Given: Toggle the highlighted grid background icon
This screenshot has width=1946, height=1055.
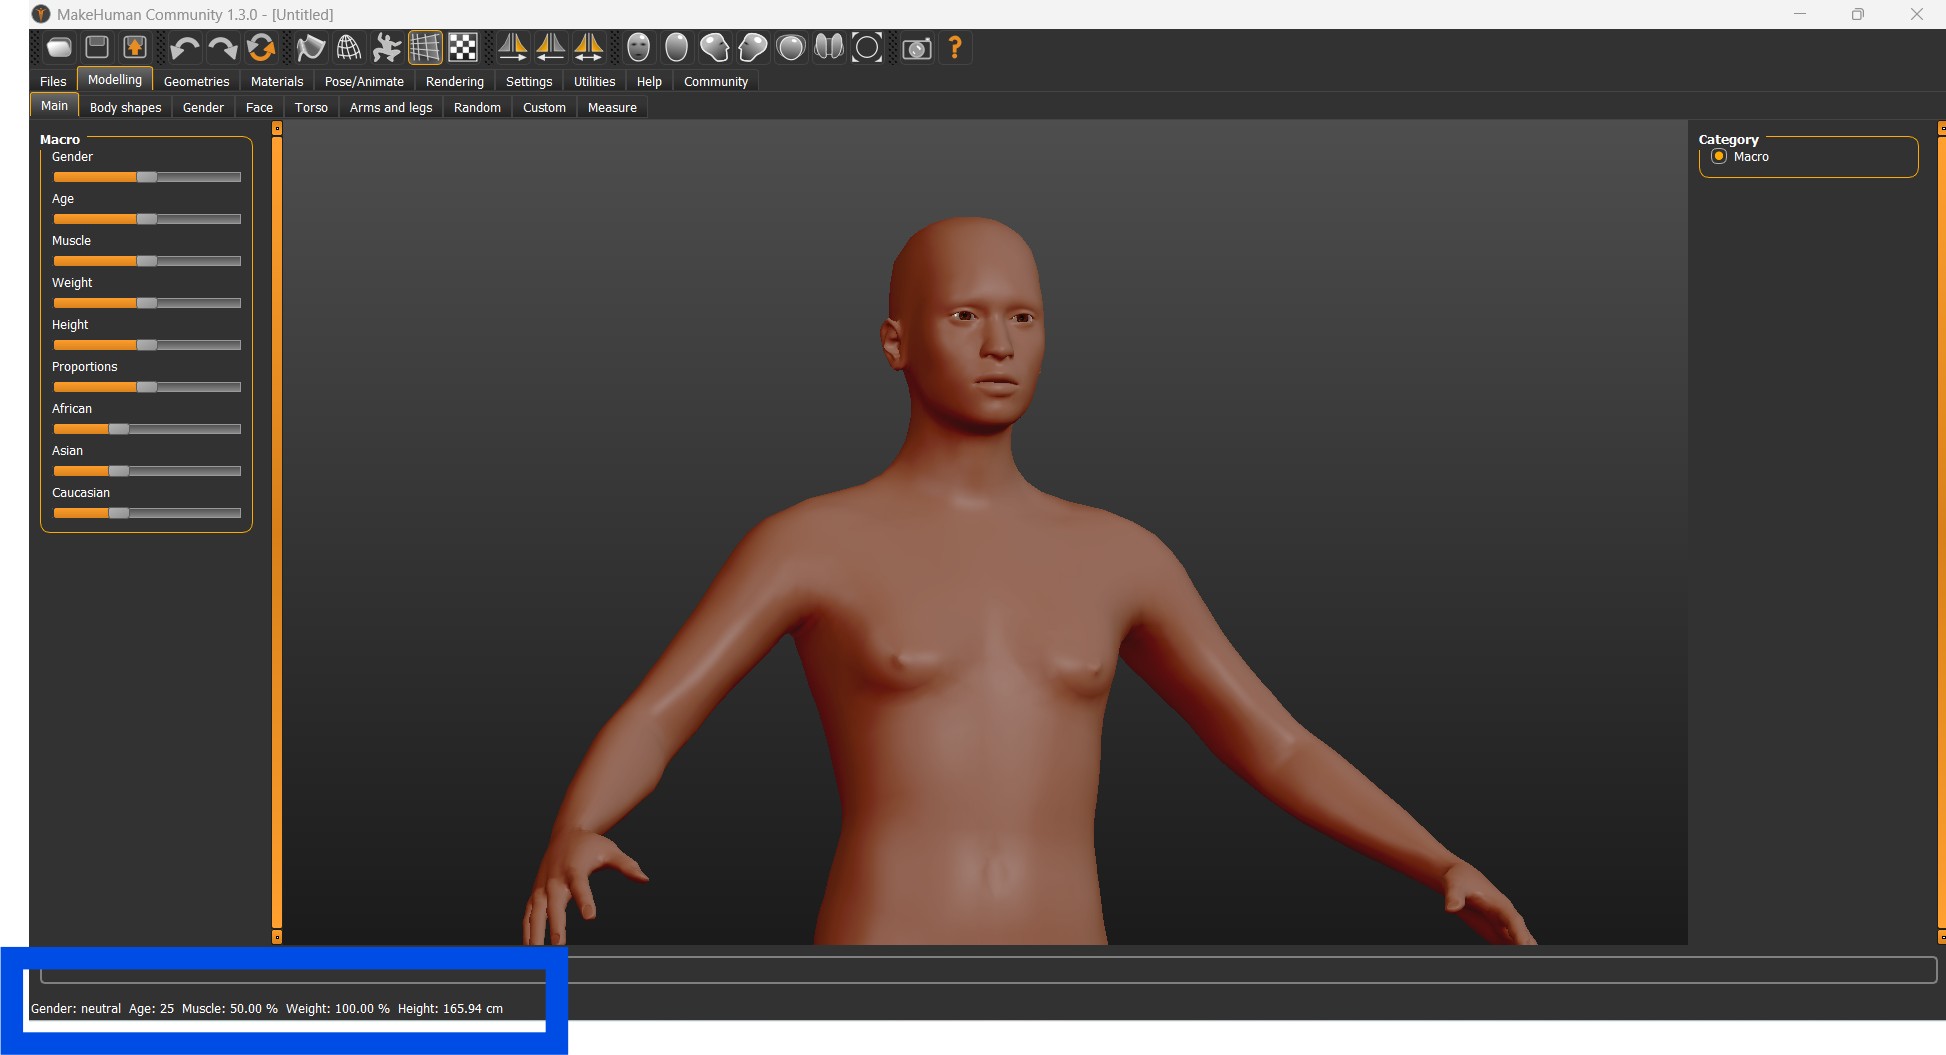Looking at the screenshot, I should tap(425, 47).
